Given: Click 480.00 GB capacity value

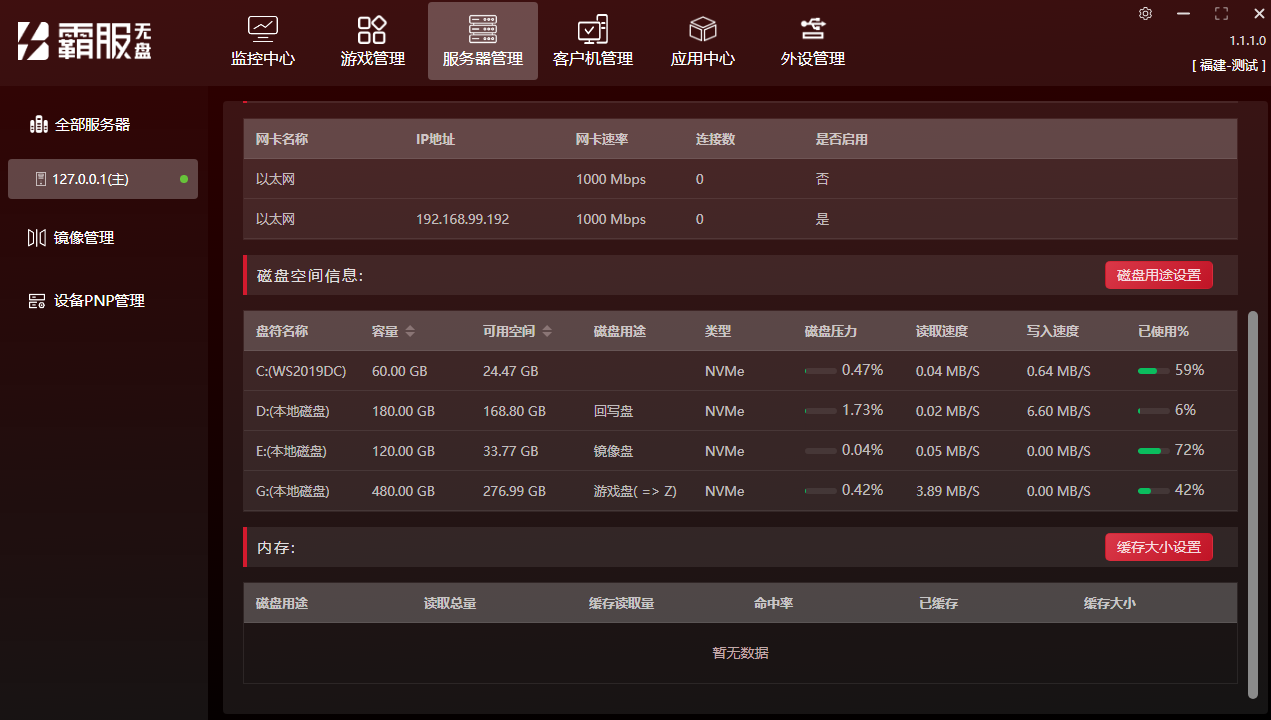Looking at the screenshot, I should coord(403,491).
